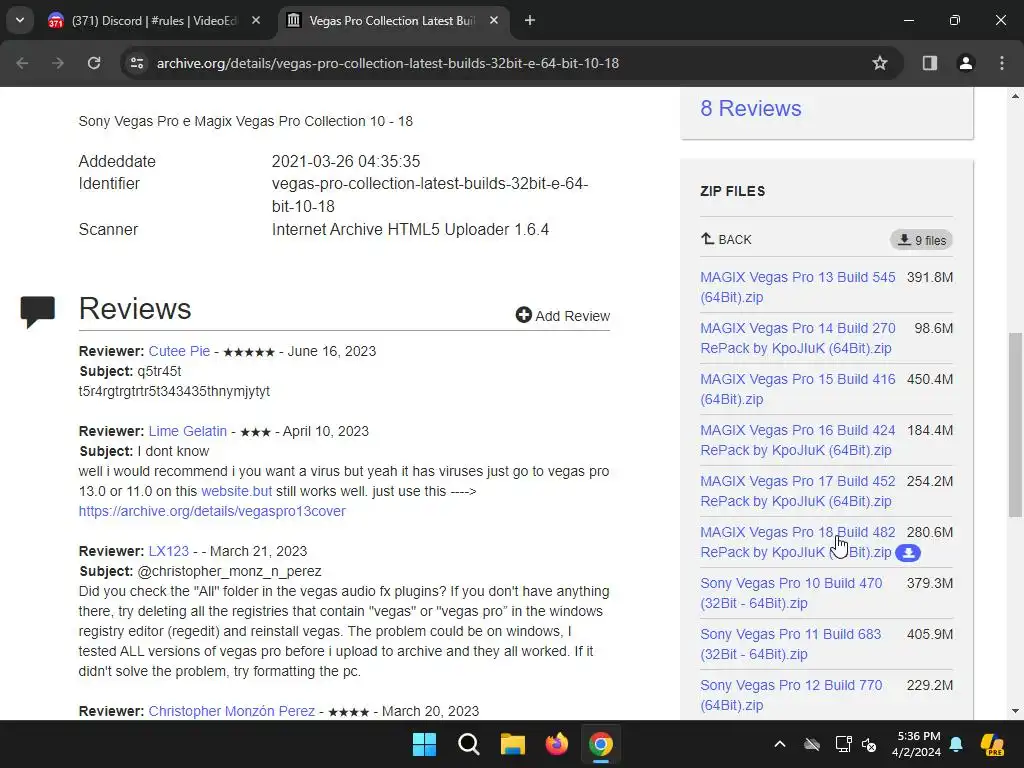
Task: Open the Windows Start menu
Action: (x=424, y=744)
